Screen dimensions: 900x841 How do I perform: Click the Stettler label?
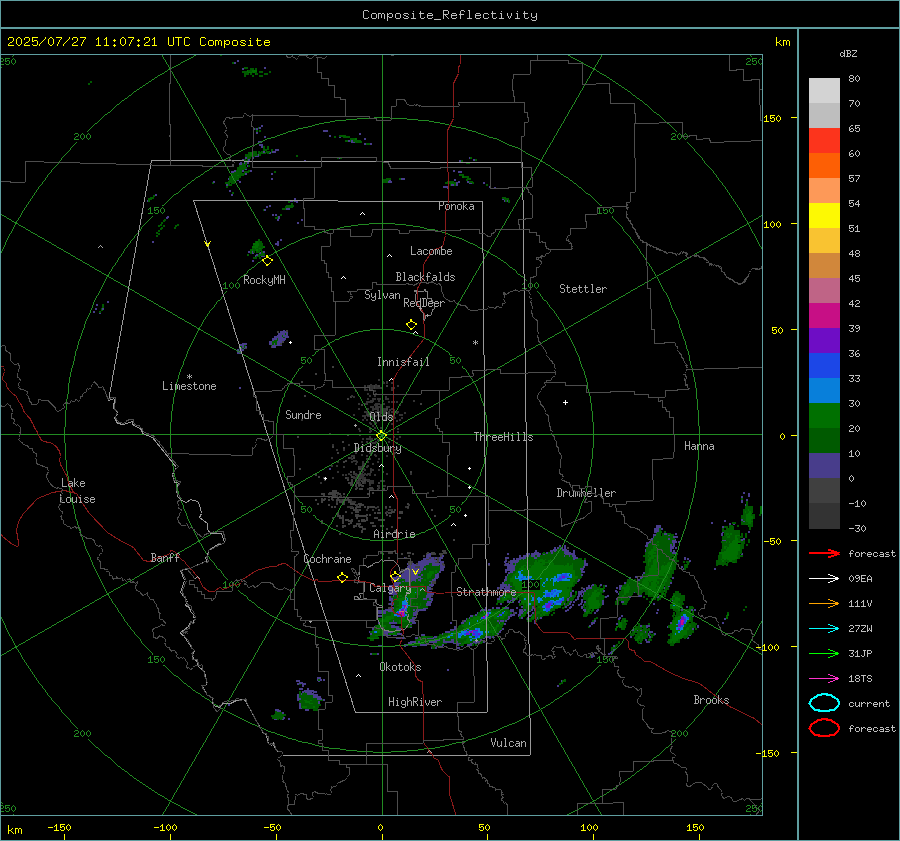pos(583,289)
